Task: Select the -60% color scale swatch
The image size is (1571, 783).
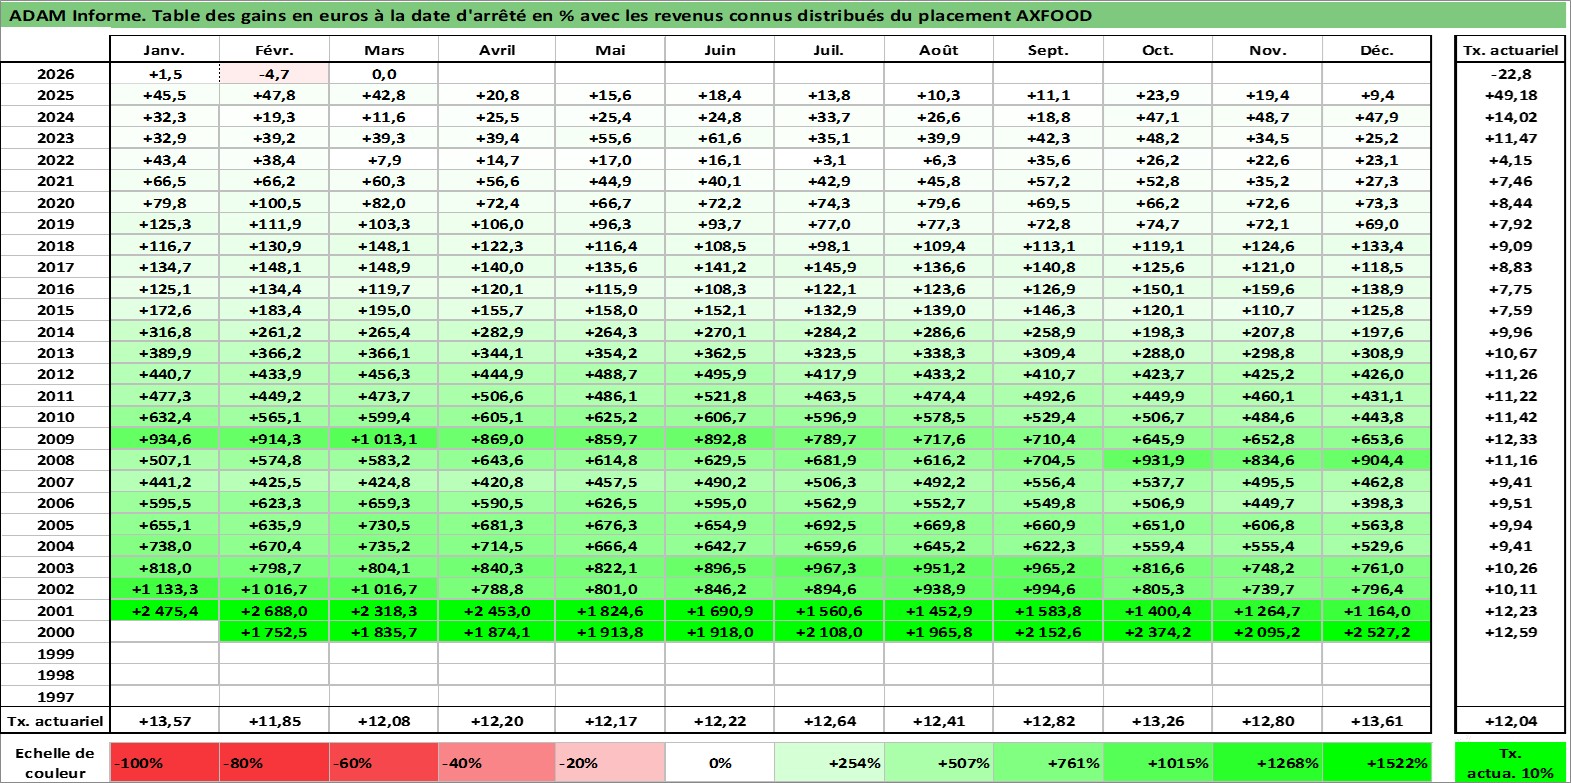Action: point(384,763)
